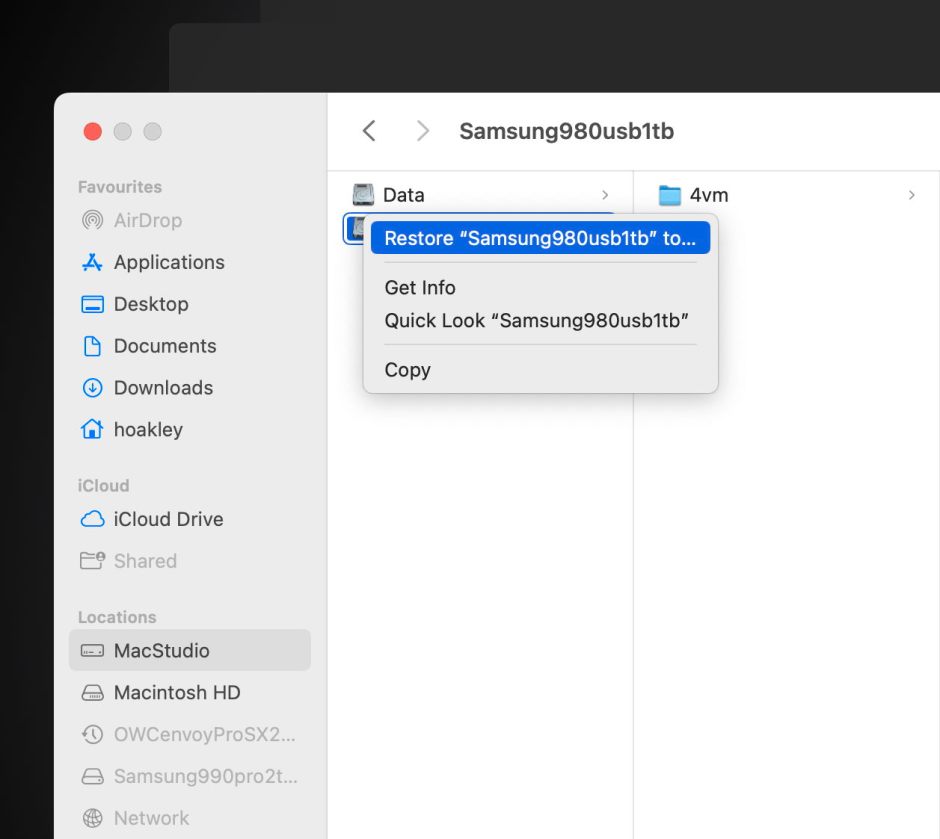Open the Samsung990pro2tb backup volume

205,776
